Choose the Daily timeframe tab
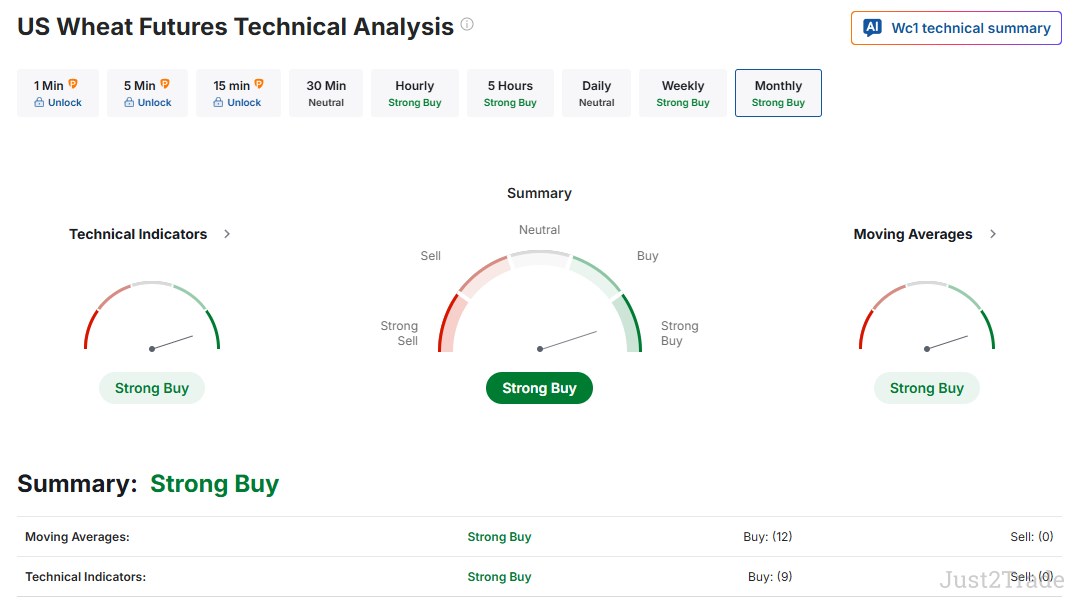 click(x=597, y=93)
